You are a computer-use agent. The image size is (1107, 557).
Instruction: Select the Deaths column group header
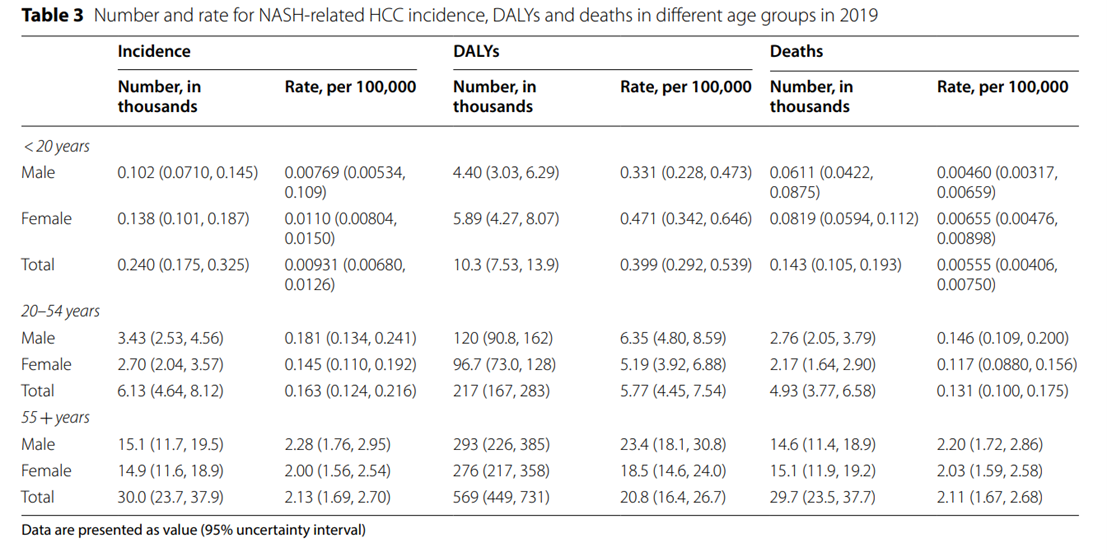(x=796, y=51)
